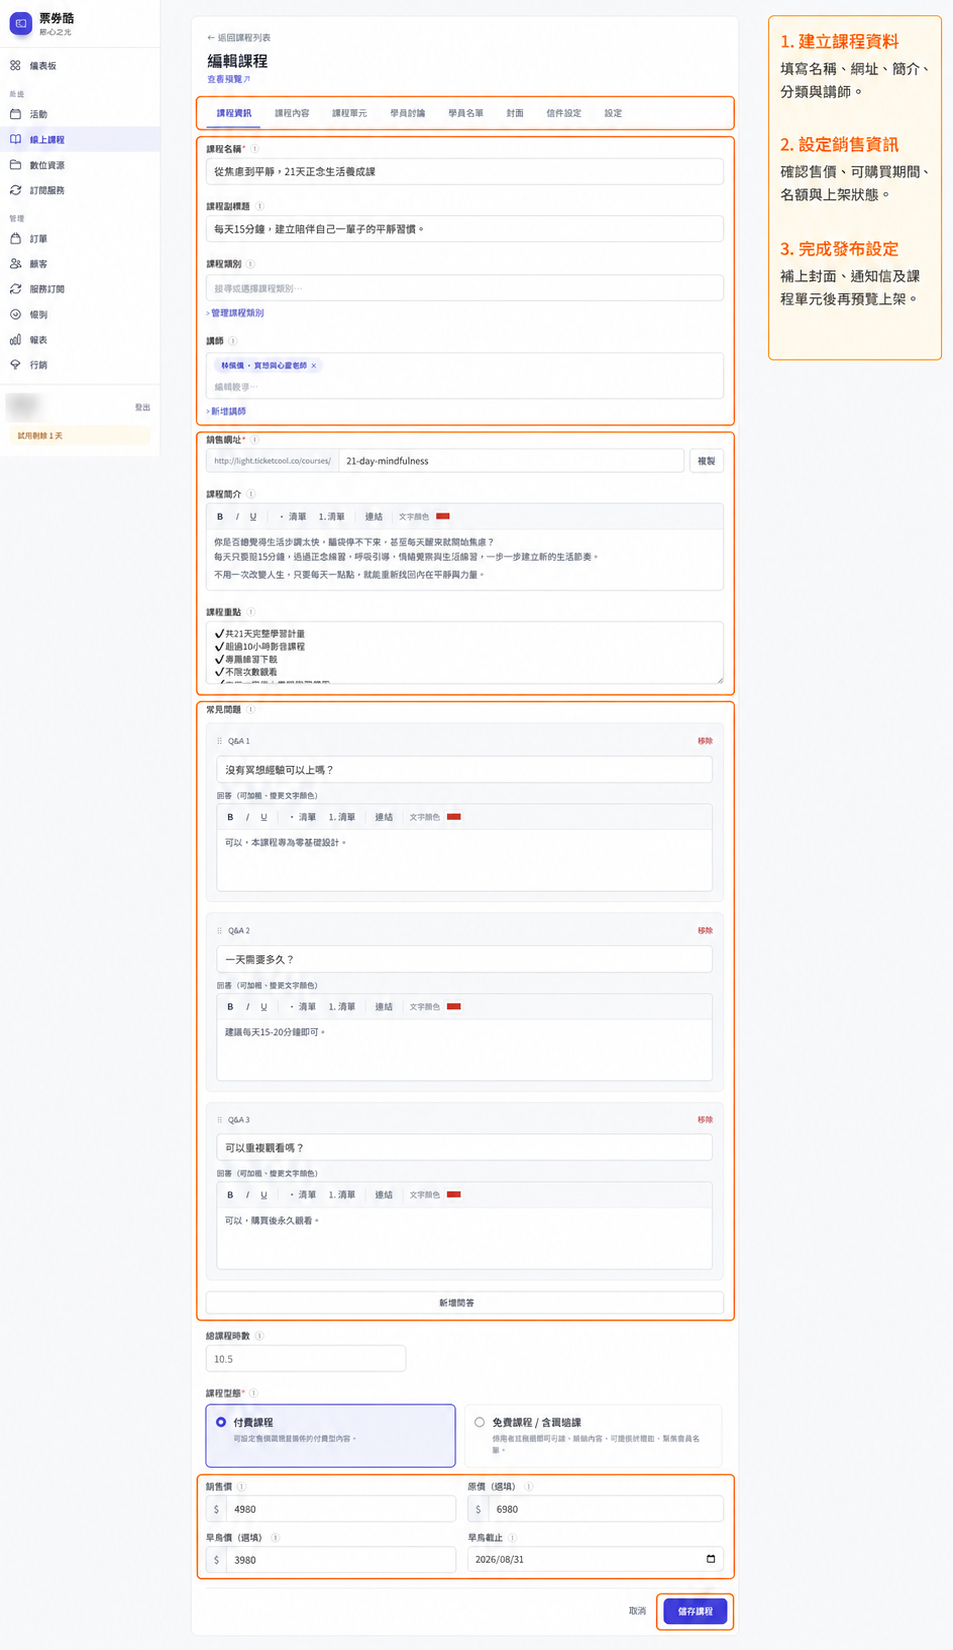This screenshot has width=953, height=1650.
Task: Open the 儀表板 dashboard icon in sidebar
Action: pos(15,65)
